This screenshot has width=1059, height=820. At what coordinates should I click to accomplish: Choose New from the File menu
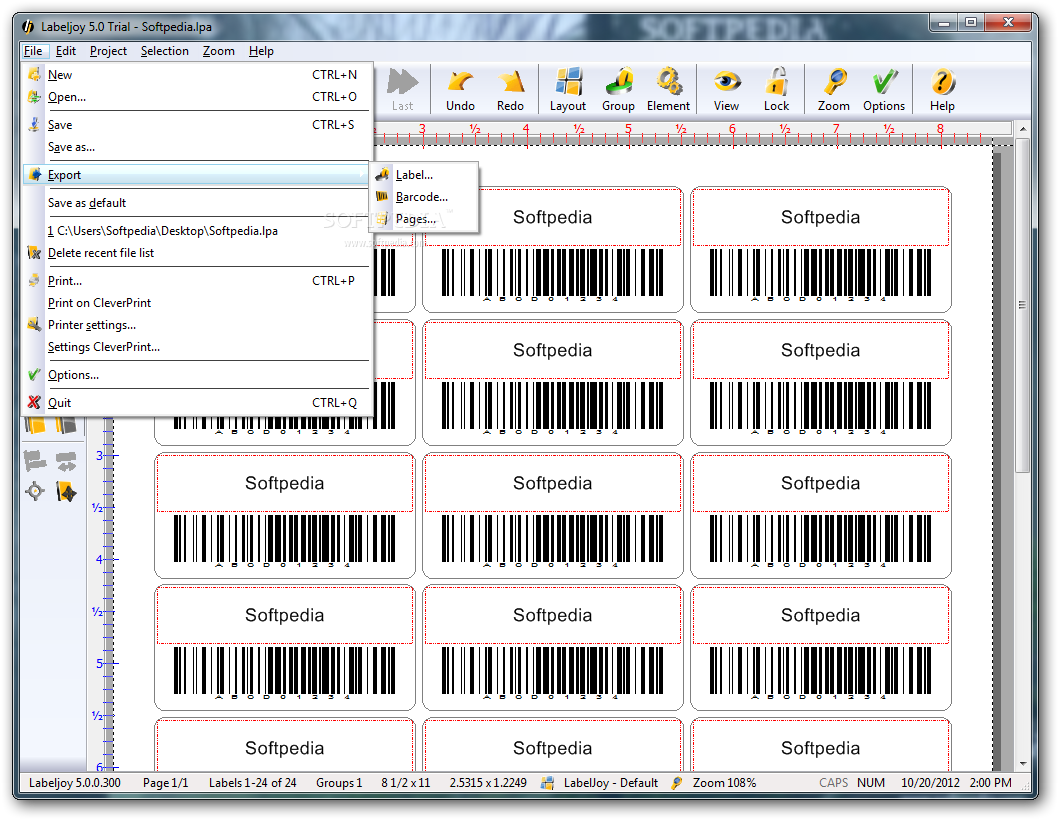click(197, 75)
